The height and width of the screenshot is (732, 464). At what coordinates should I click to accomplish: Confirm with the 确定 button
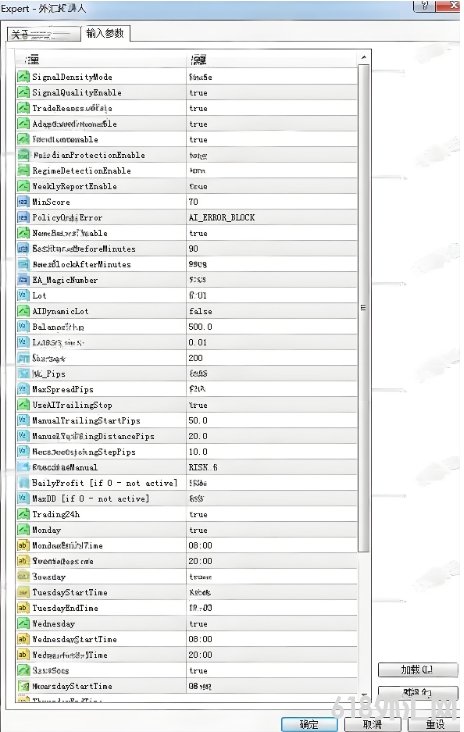309,724
